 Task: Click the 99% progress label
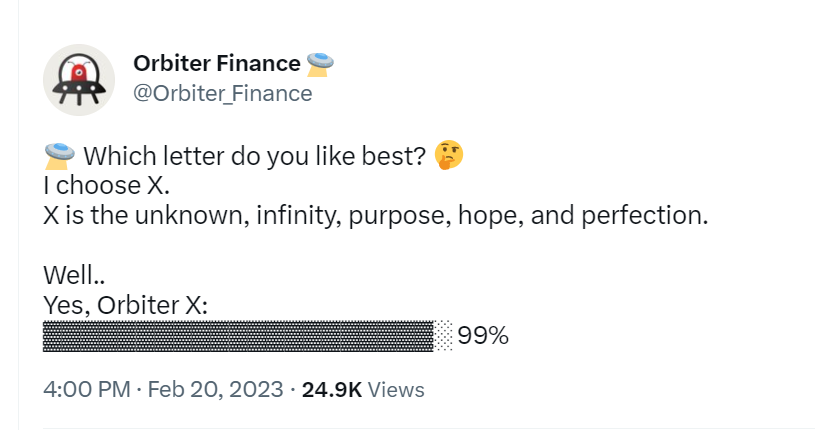tap(483, 336)
